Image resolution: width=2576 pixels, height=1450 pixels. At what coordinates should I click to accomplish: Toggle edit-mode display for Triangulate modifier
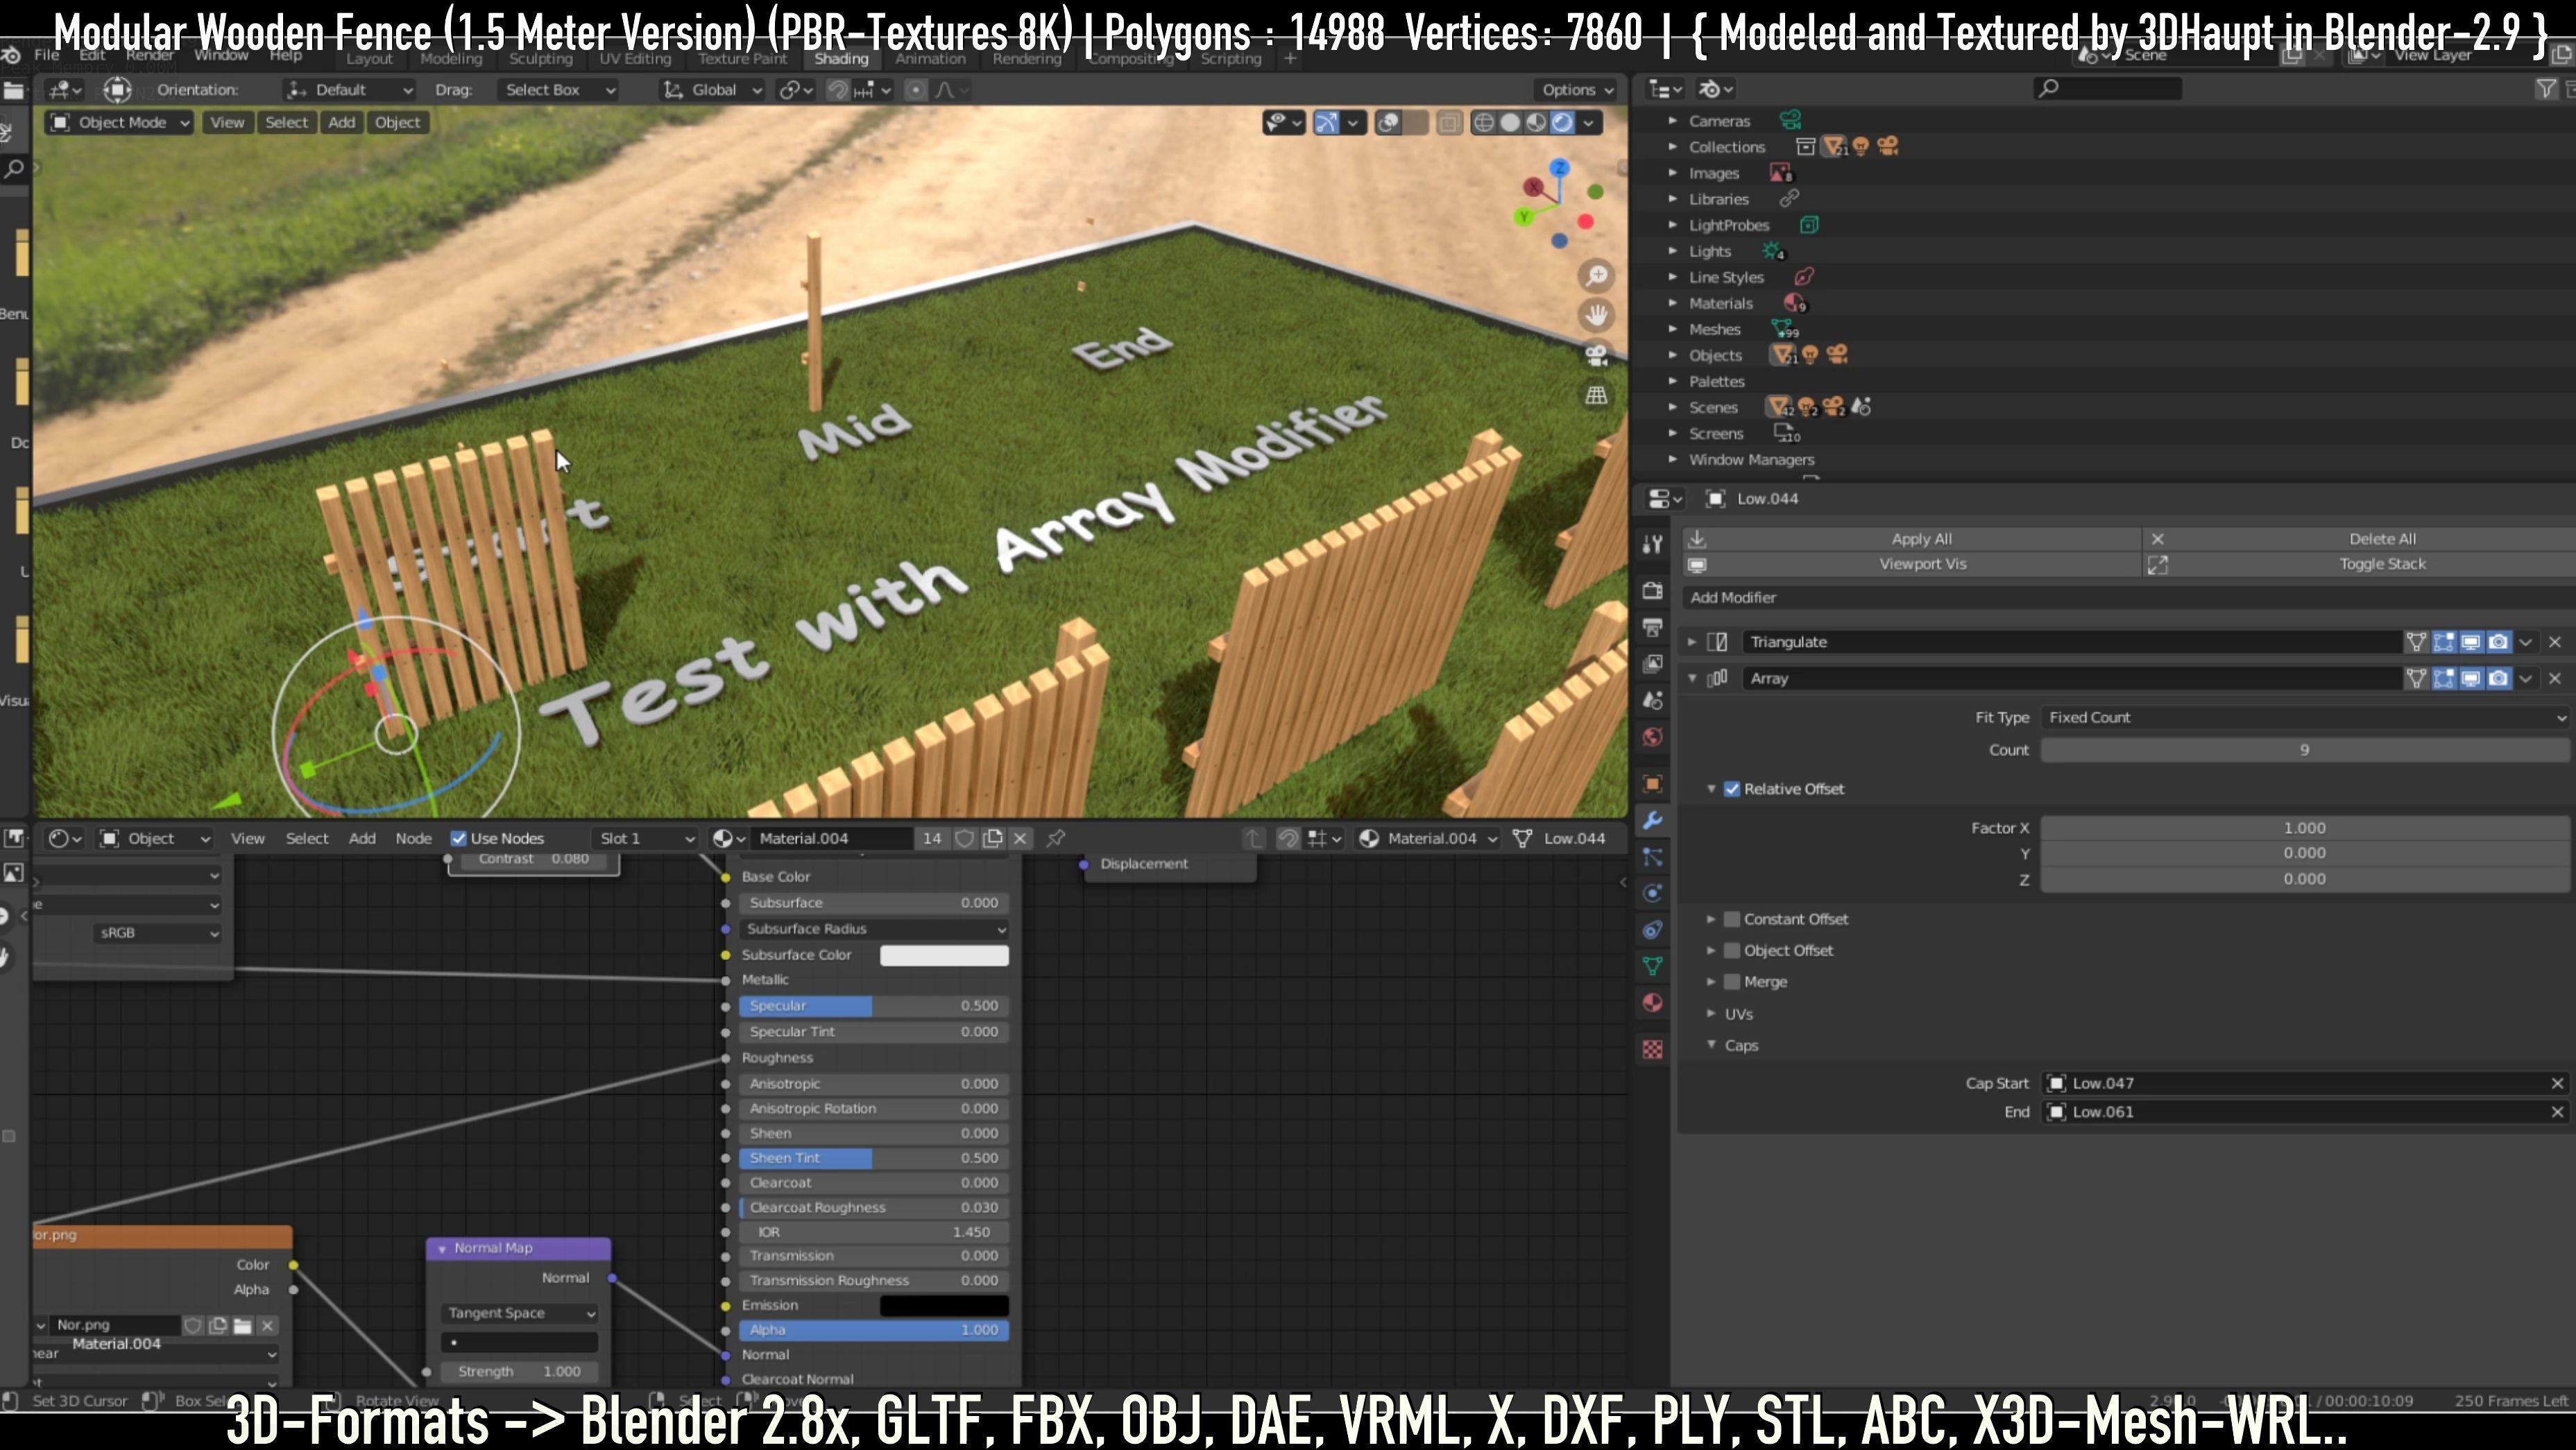[x=2444, y=642]
